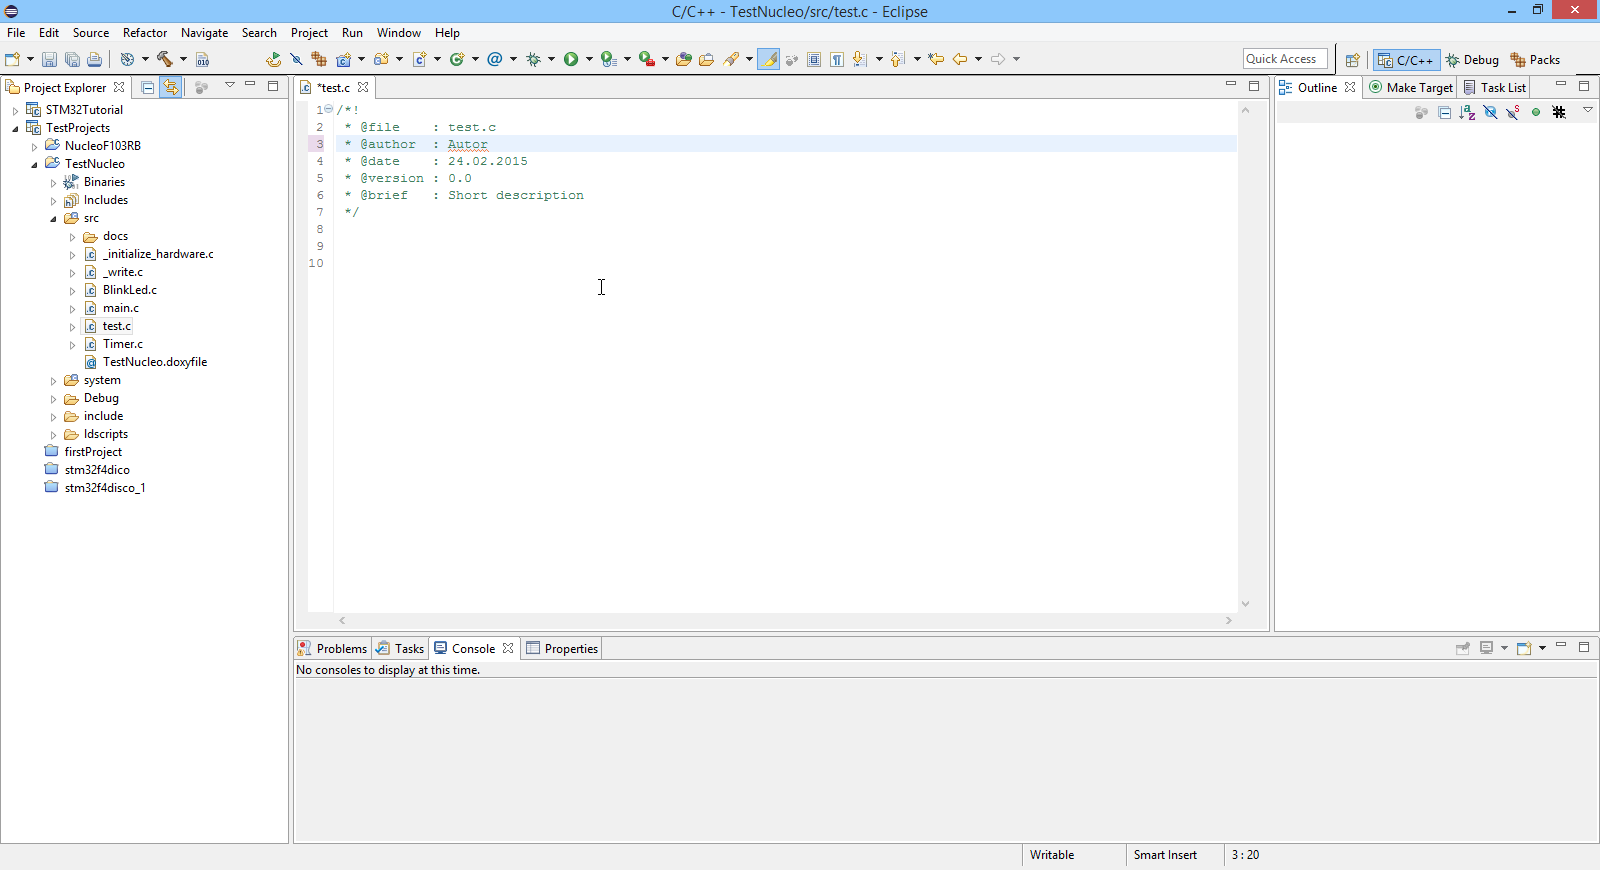The image size is (1600, 870).
Task: Toggle Hide Inactive Elements in Outline
Action: pyautogui.click(x=1559, y=112)
